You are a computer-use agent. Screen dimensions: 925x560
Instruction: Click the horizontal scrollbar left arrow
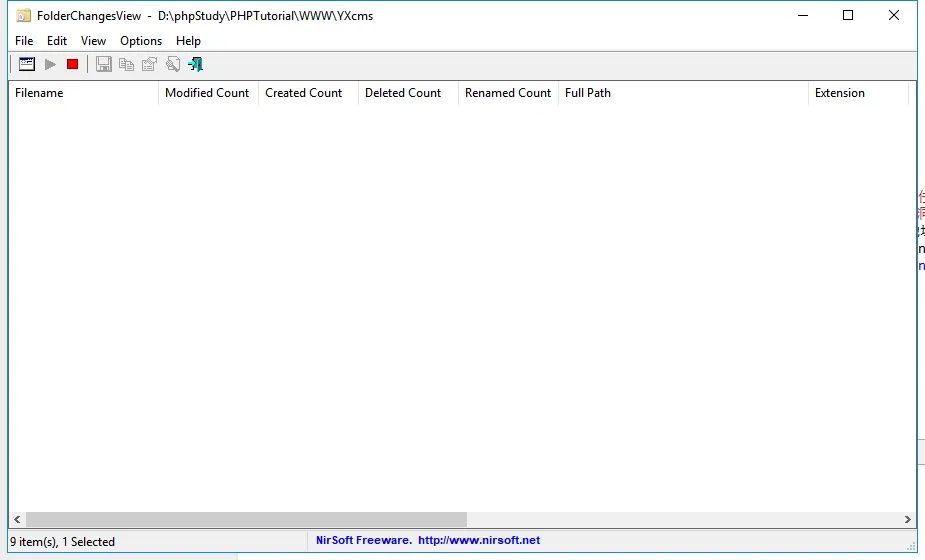17,520
